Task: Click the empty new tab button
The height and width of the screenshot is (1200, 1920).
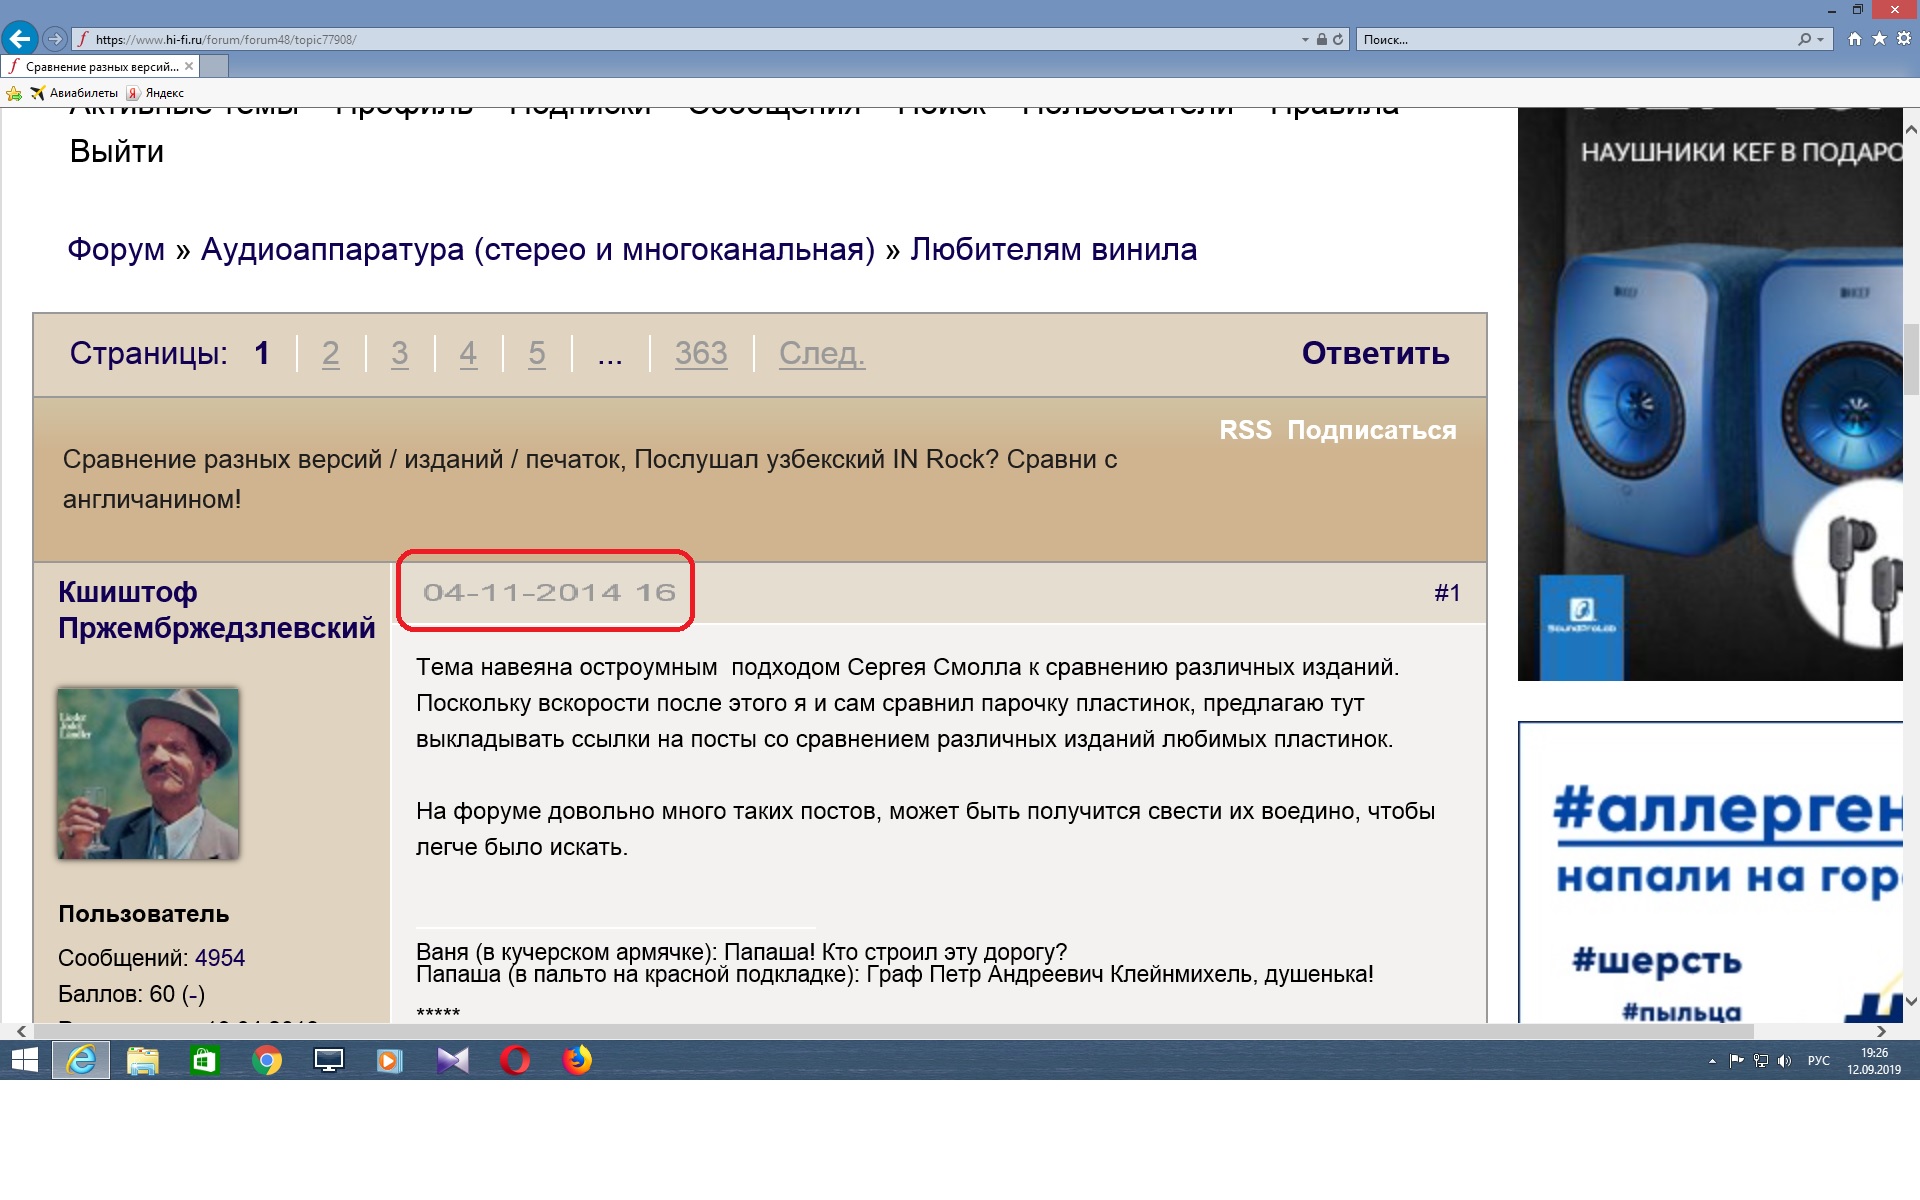Action: point(215,67)
